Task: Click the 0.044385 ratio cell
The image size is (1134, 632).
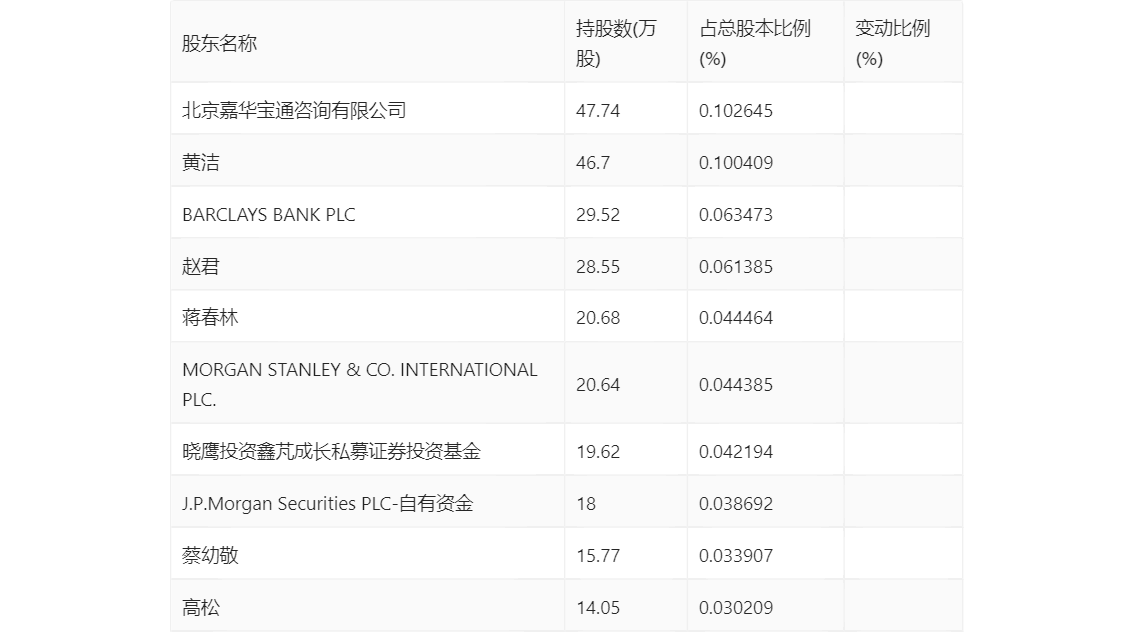Action: click(736, 384)
